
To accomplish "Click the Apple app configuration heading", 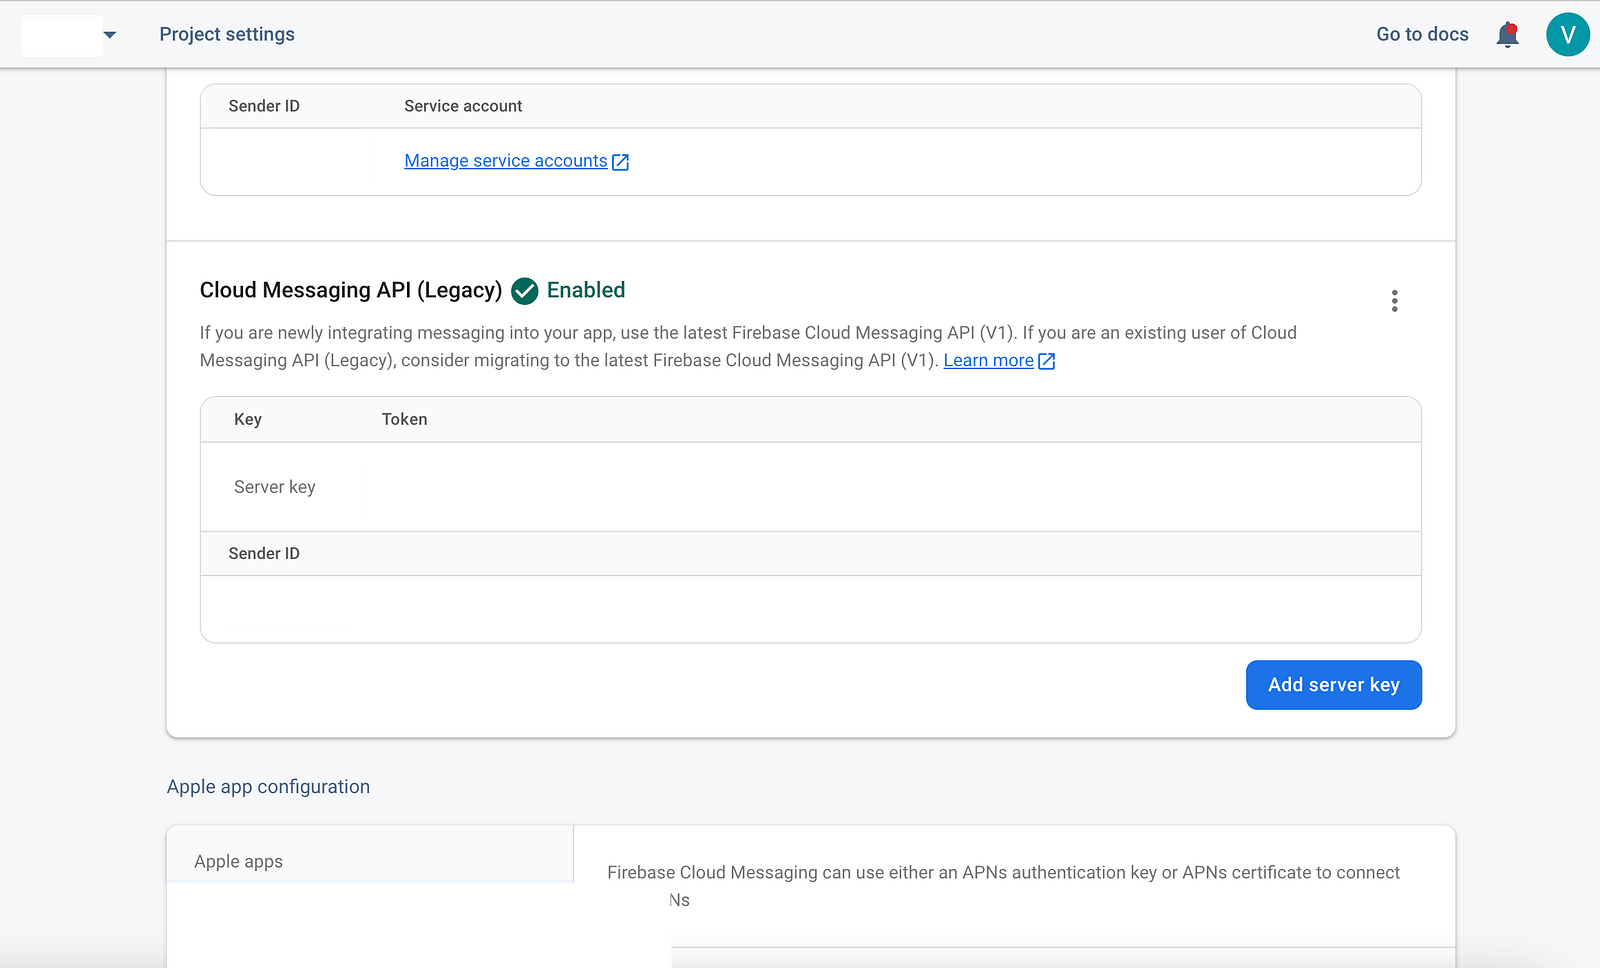I will pos(268,787).
